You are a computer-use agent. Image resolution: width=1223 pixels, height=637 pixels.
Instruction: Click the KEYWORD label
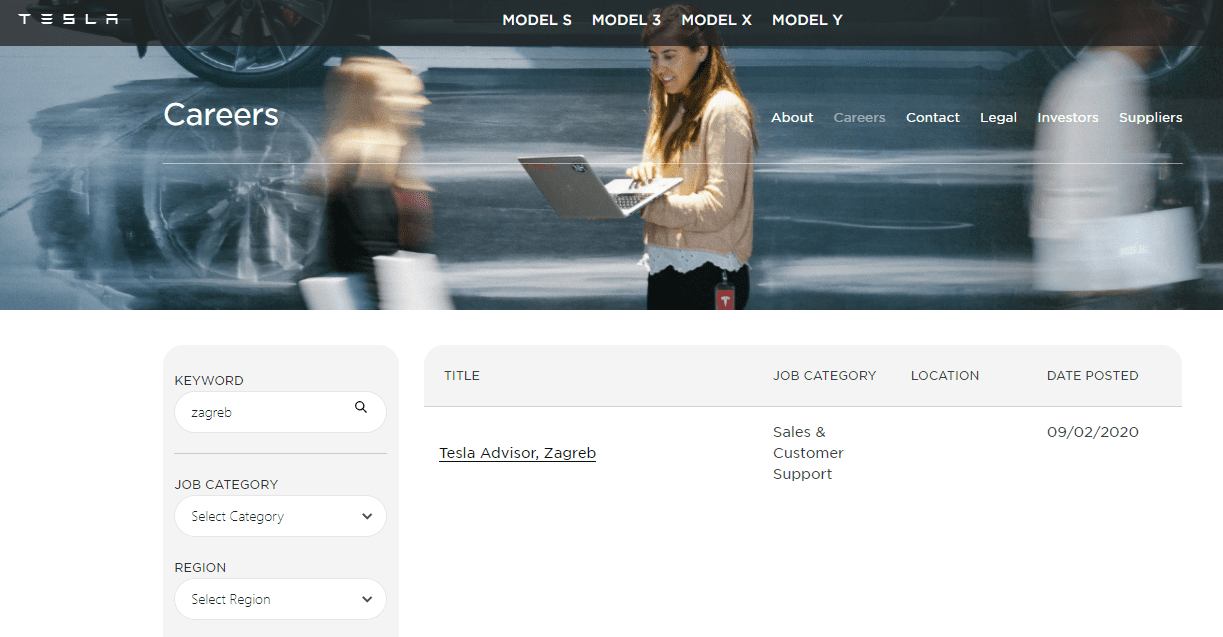[x=209, y=381]
